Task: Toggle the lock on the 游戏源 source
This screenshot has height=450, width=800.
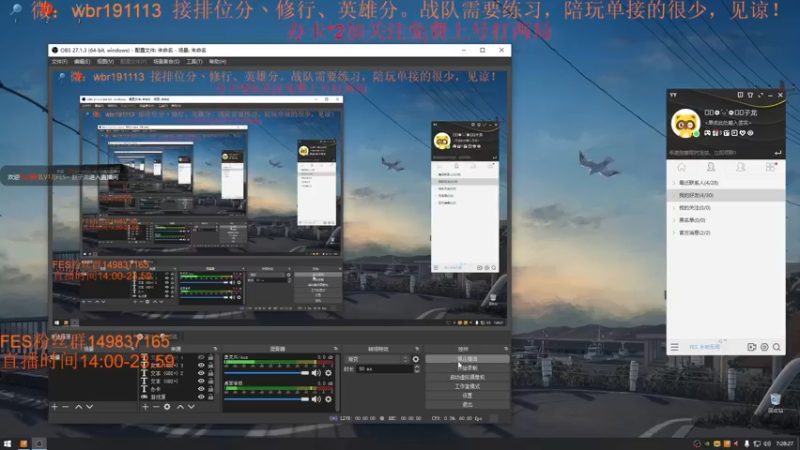Action: 210,396
